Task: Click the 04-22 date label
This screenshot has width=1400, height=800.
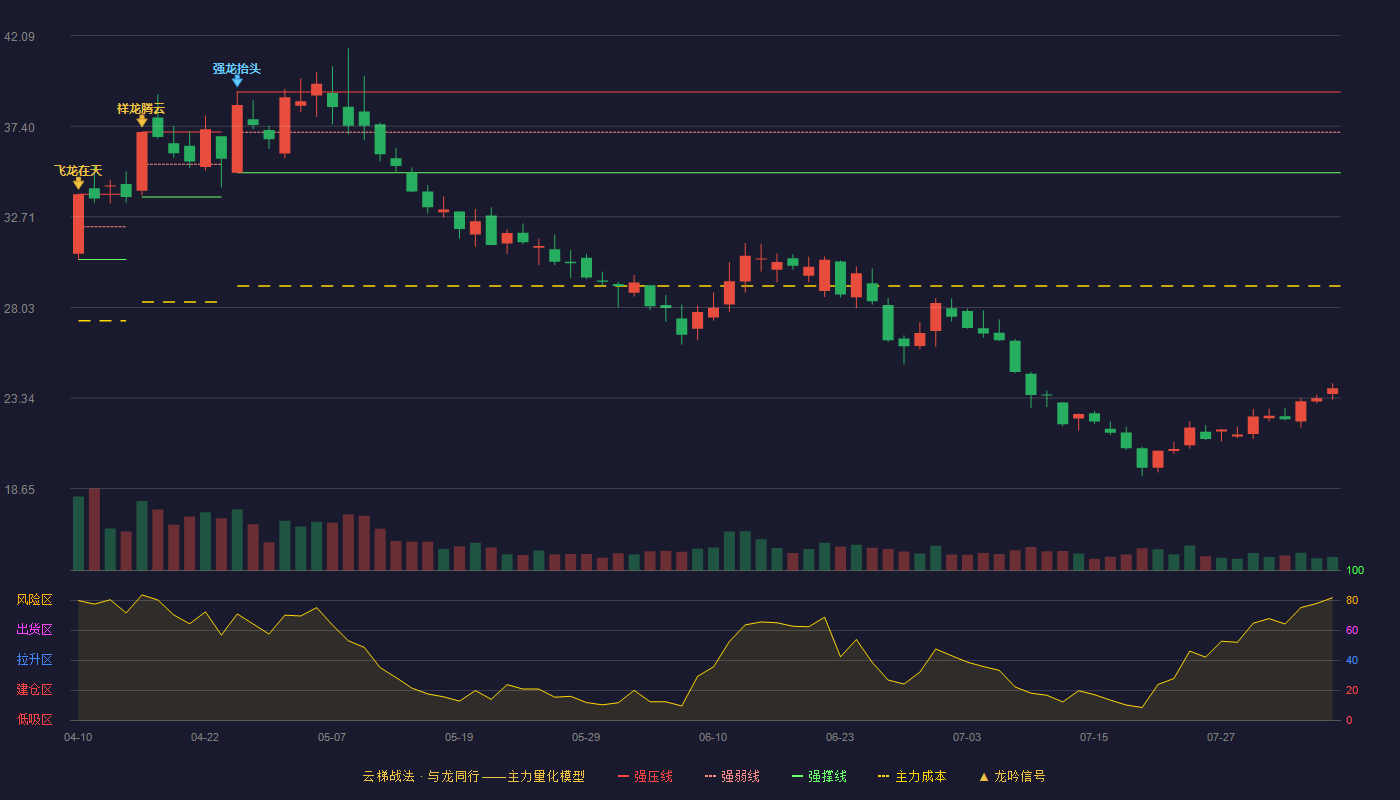Action: tap(205, 737)
